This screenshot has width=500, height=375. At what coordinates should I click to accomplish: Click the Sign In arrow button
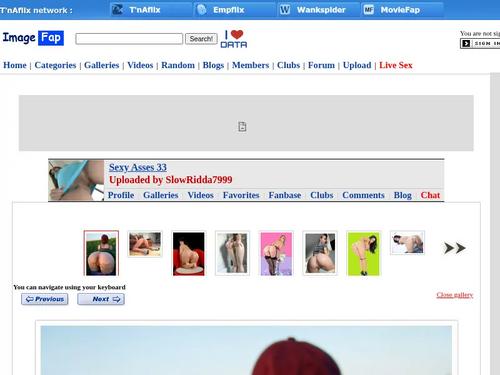[466, 43]
